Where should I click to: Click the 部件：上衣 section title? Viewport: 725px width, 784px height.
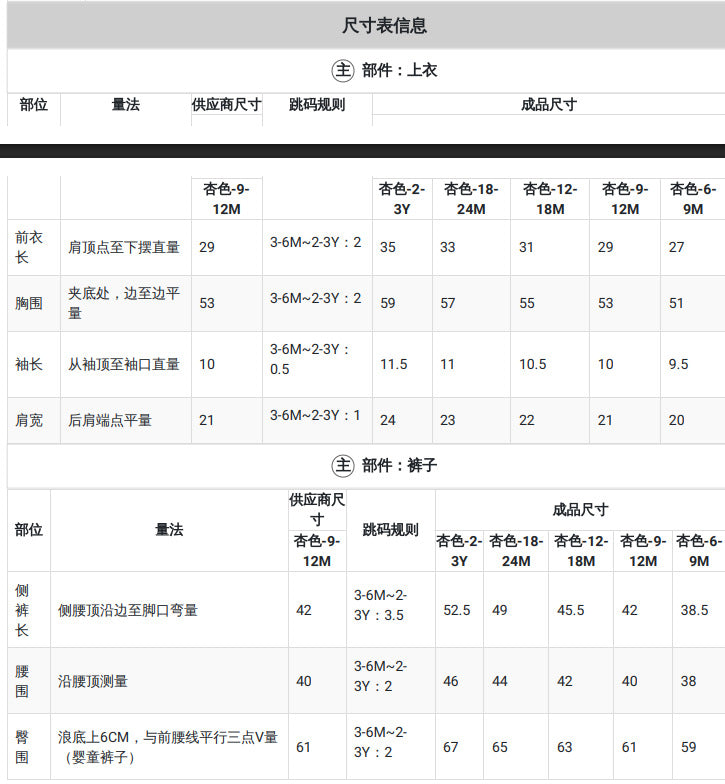point(399,70)
